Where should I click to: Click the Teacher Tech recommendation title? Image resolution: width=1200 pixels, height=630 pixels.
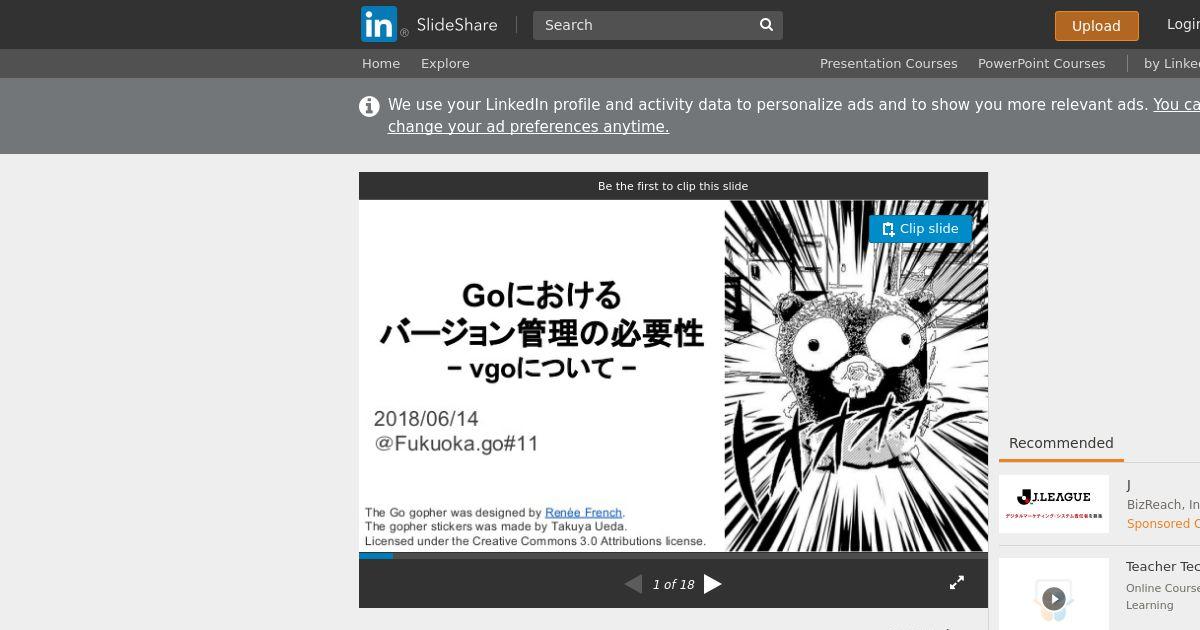pyautogui.click(x=1163, y=567)
